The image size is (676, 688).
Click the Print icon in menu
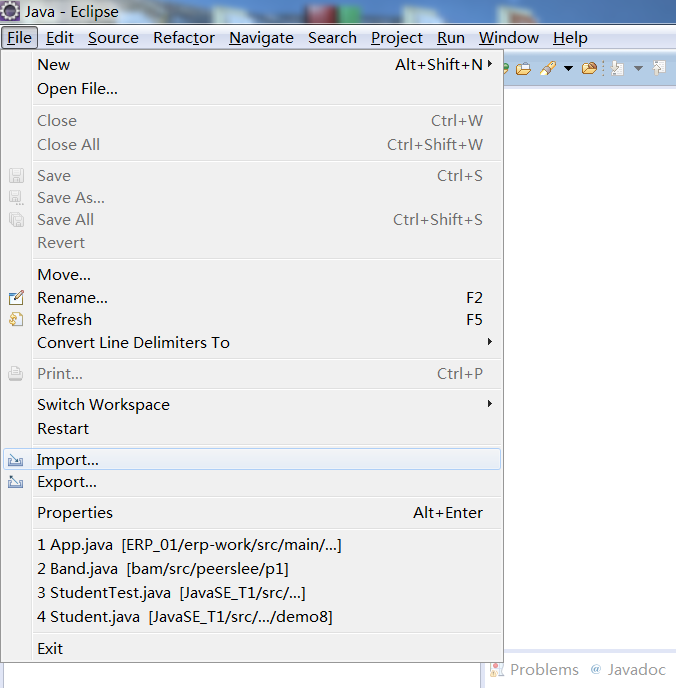[16, 373]
